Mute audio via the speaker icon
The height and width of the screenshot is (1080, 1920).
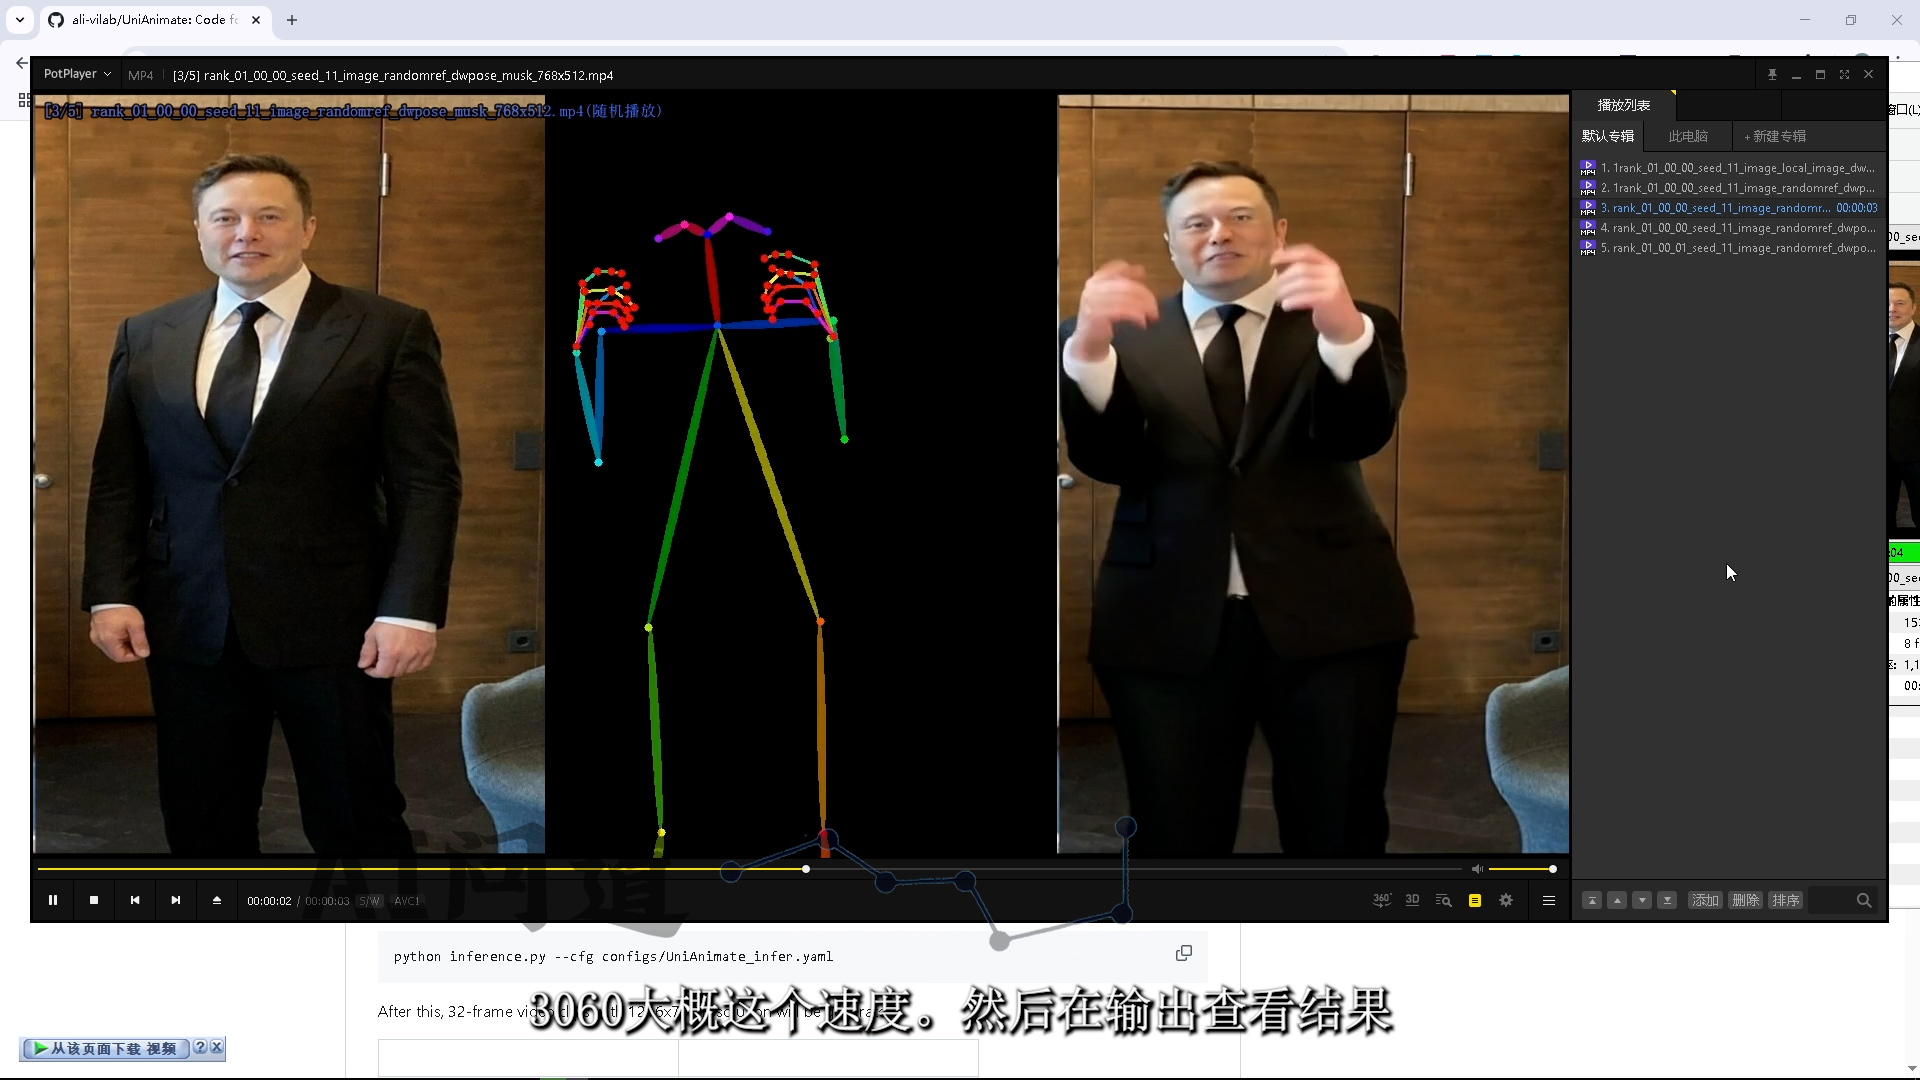(1477, 869)
